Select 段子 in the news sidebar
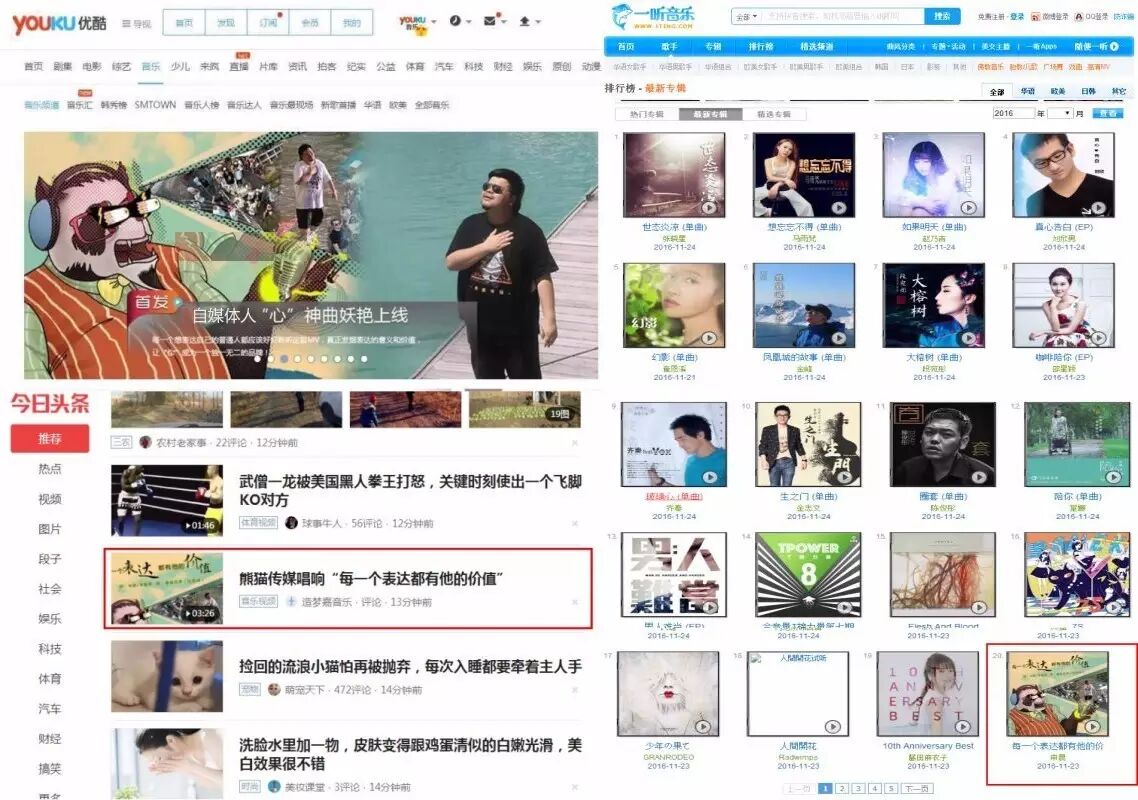 tap(50, 559)
